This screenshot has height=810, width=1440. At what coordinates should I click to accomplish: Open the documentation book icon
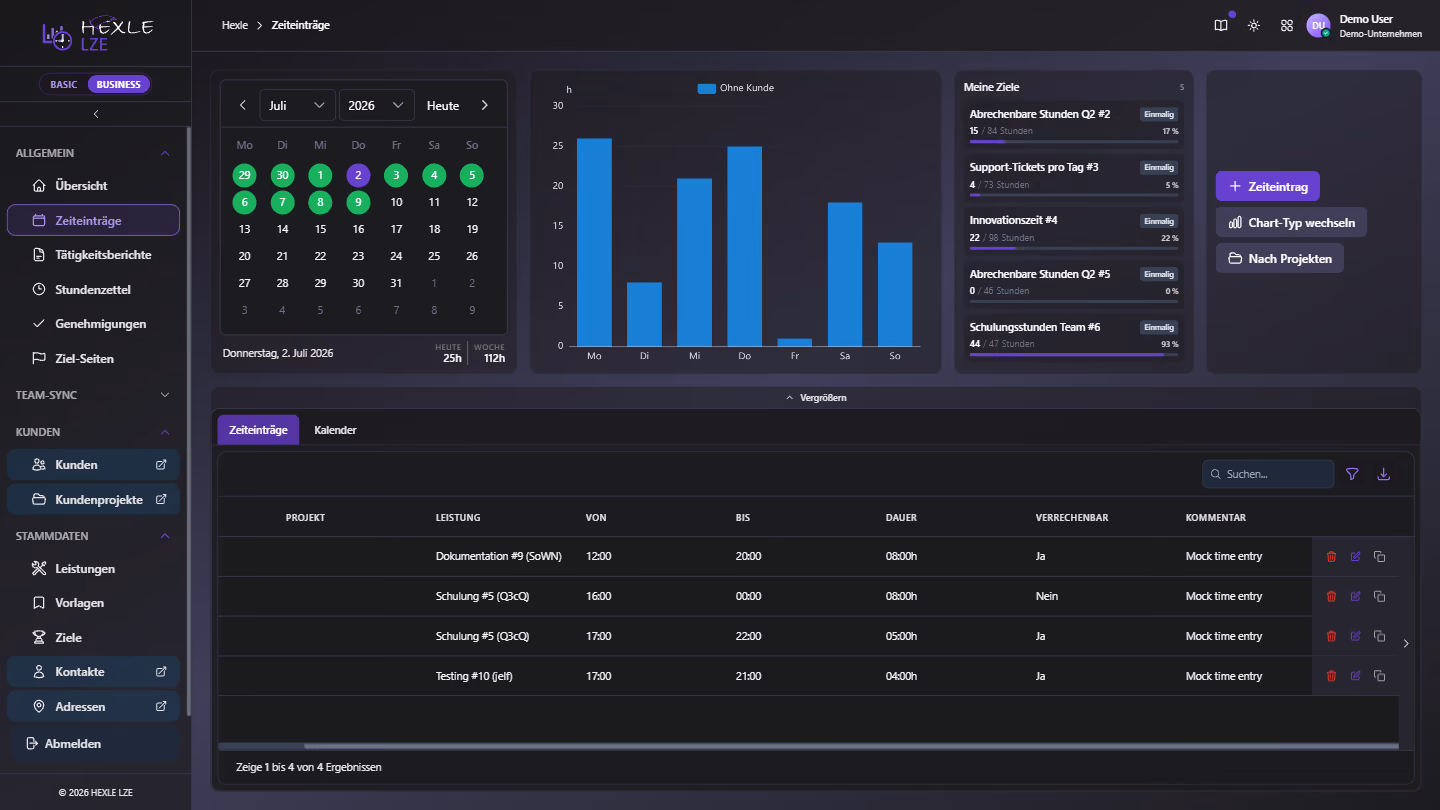1221,25
